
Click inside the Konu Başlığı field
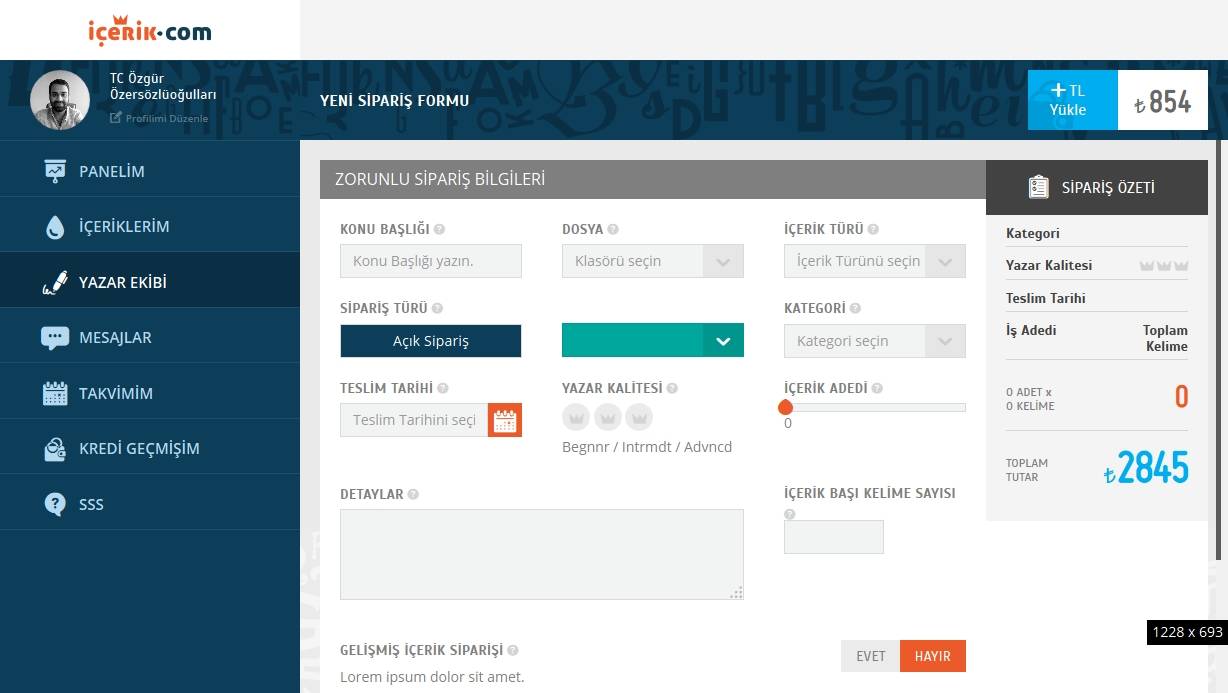430,261
